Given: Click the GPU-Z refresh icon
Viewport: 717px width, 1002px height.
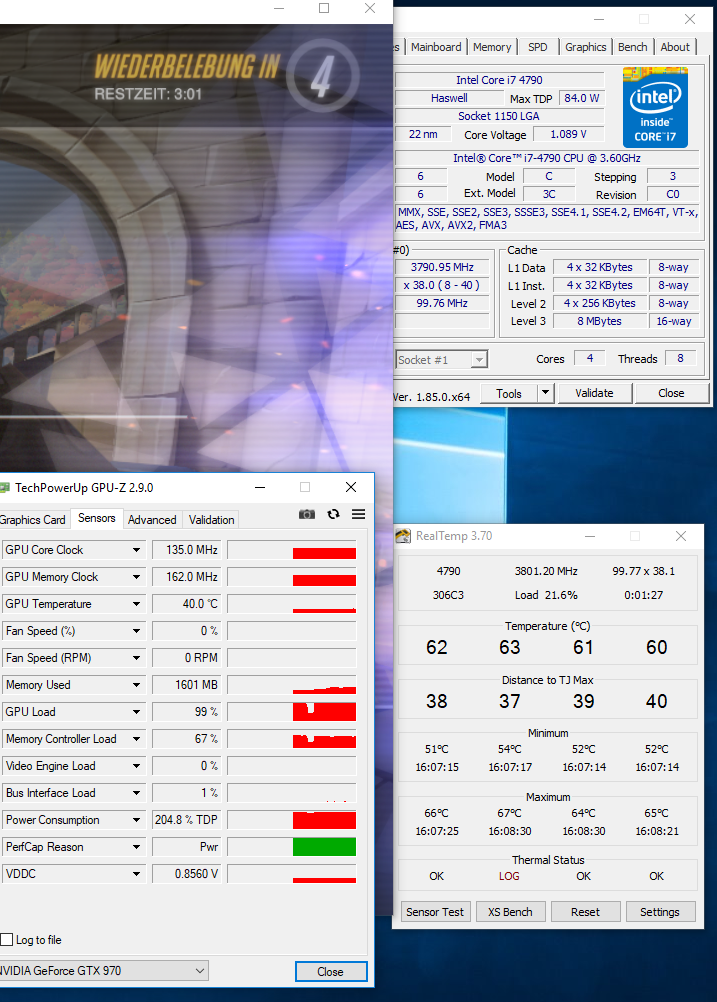Looking at the screenshot, I should (334, 514).
